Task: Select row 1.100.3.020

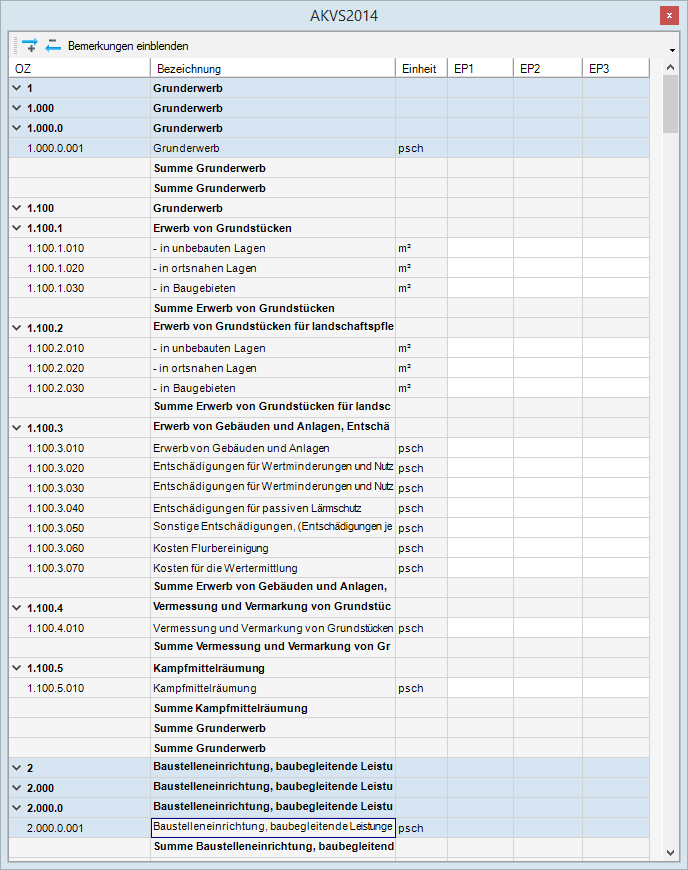Action: click(x=329, y=468)
